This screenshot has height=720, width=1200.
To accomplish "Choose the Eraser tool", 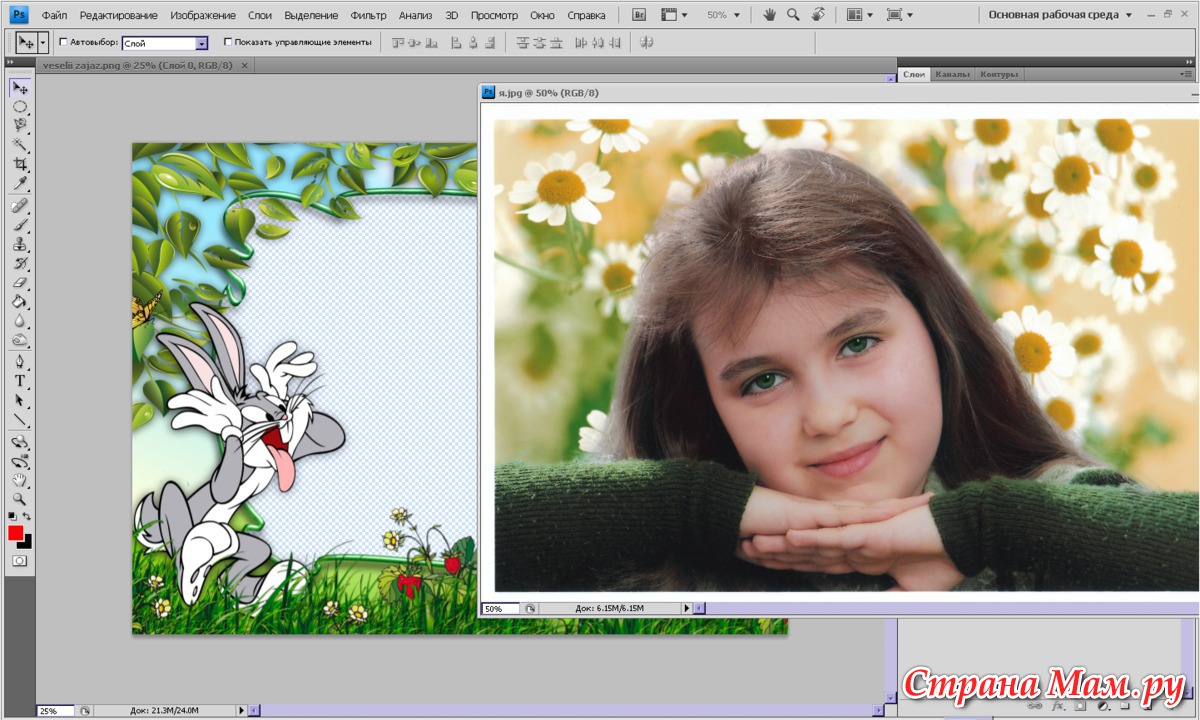I will click(19, 283).
